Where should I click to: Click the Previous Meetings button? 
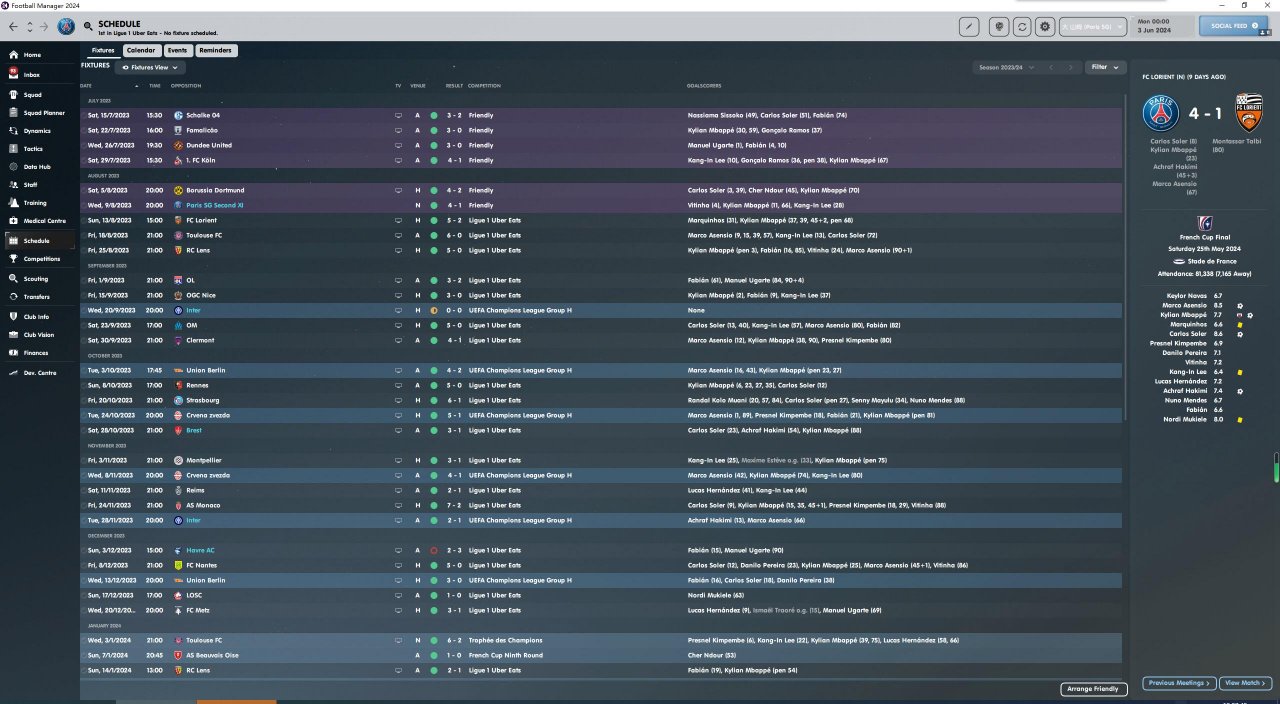click(1180, 683)
